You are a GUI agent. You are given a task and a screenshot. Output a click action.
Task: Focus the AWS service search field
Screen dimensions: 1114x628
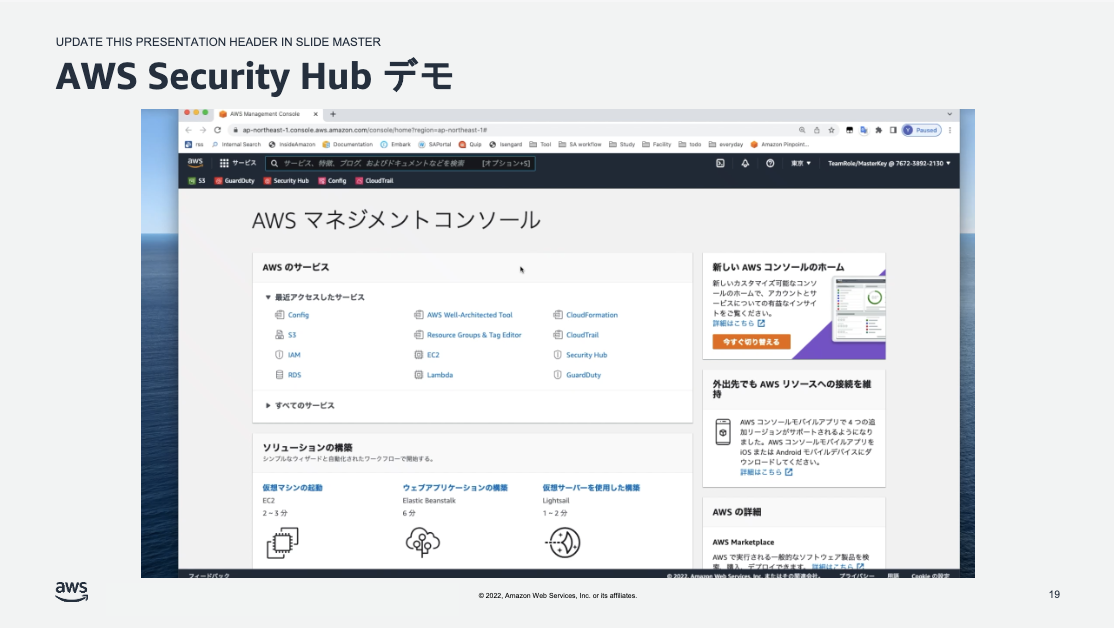pyautogui.click(x=400, y=163)
